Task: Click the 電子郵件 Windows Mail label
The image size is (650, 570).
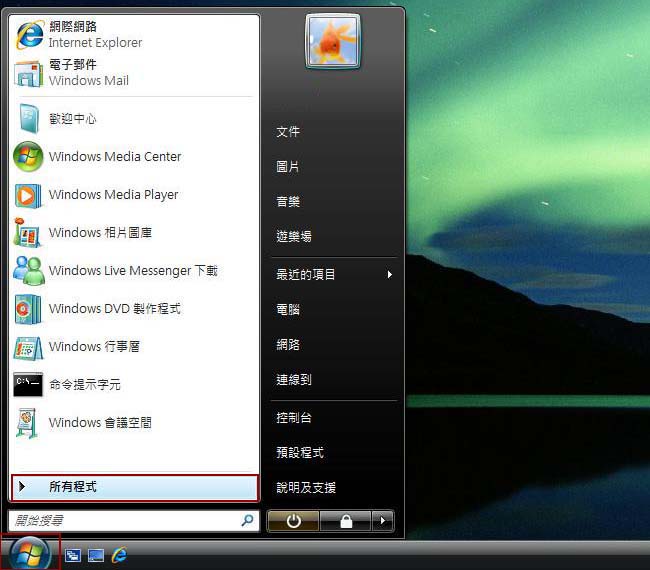Action: point(89,73)
